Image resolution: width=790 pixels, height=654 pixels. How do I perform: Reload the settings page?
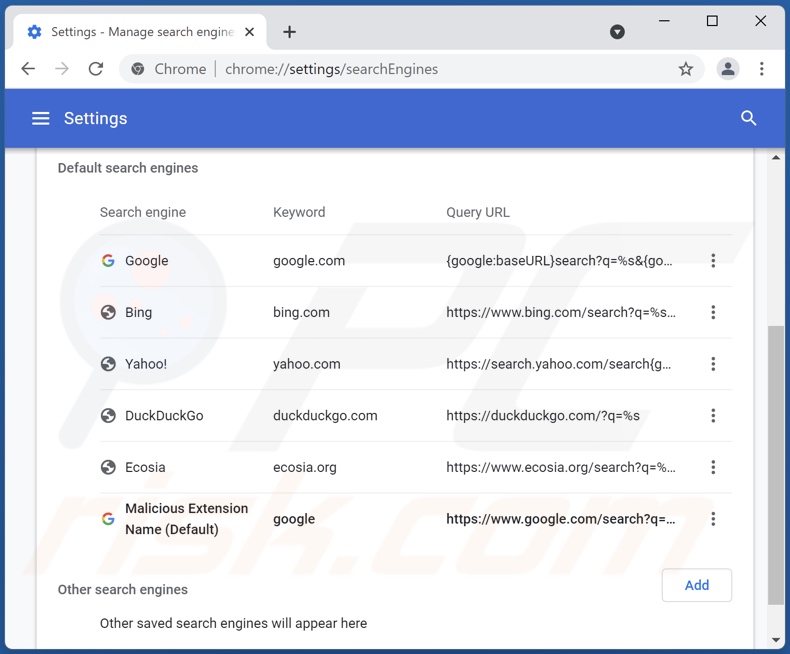(x=96, y=69)
